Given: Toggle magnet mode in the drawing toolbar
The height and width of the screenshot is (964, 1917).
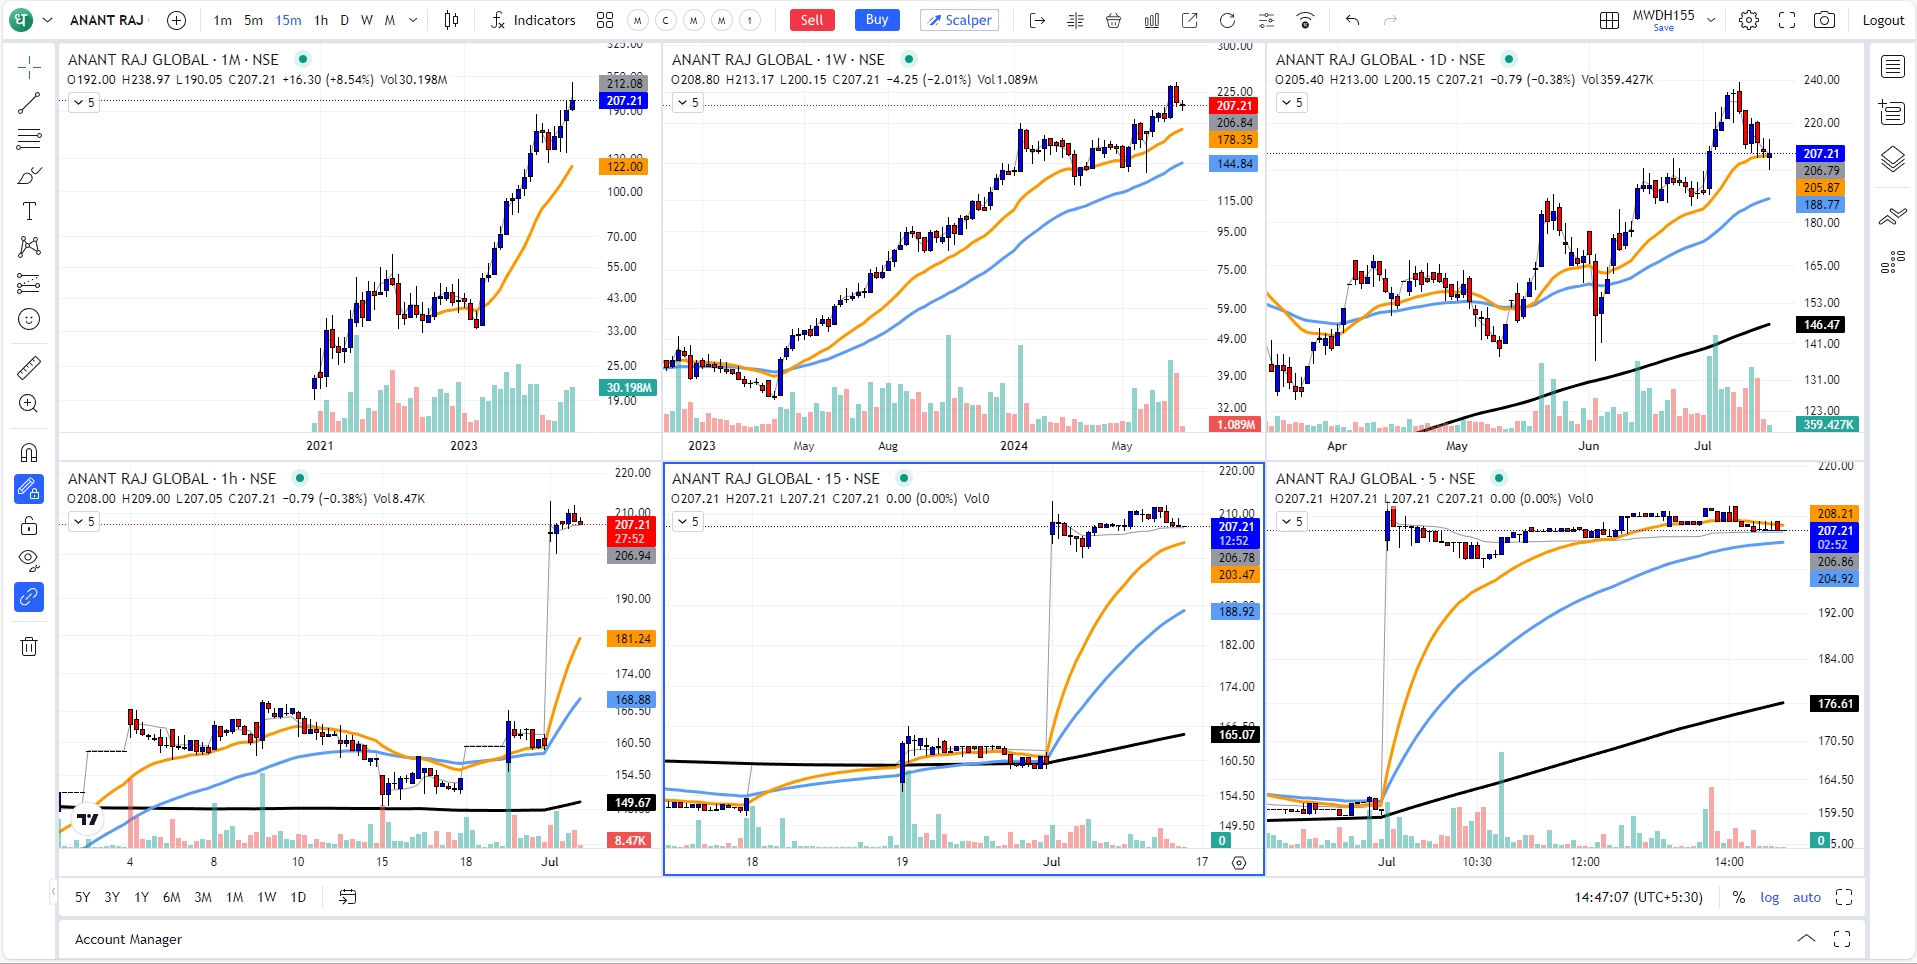Looking at the screenshot, I should coord(29,452).
